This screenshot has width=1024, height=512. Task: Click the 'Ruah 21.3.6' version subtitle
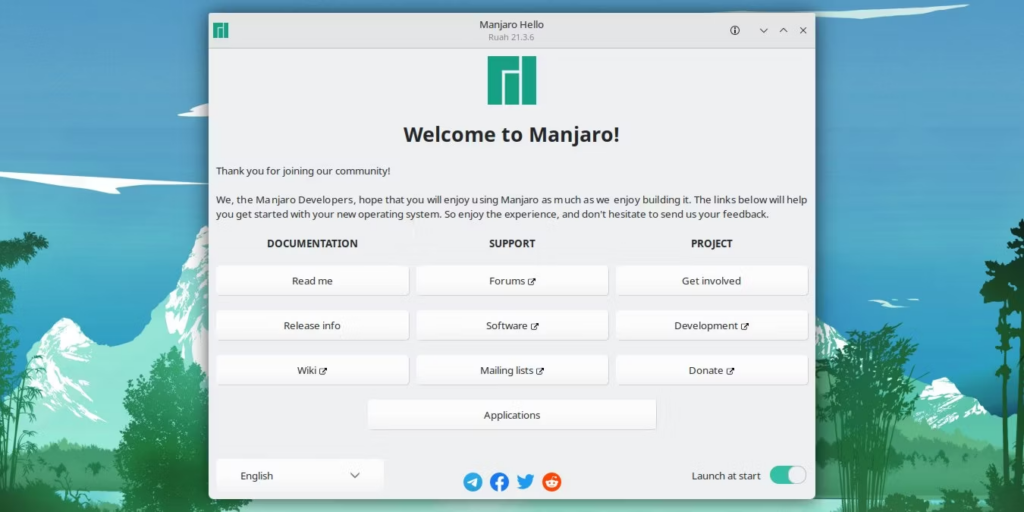[511, 37]
